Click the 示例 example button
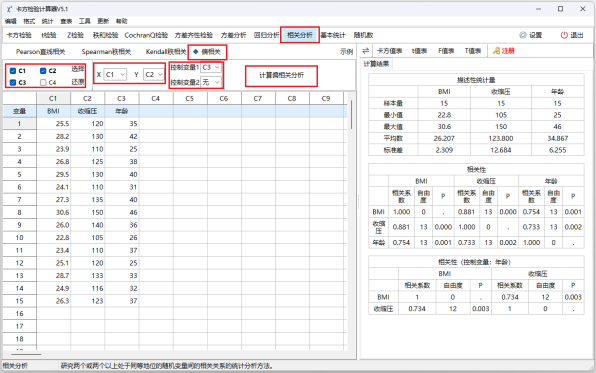Screen dimensions: 596x373 346,52
